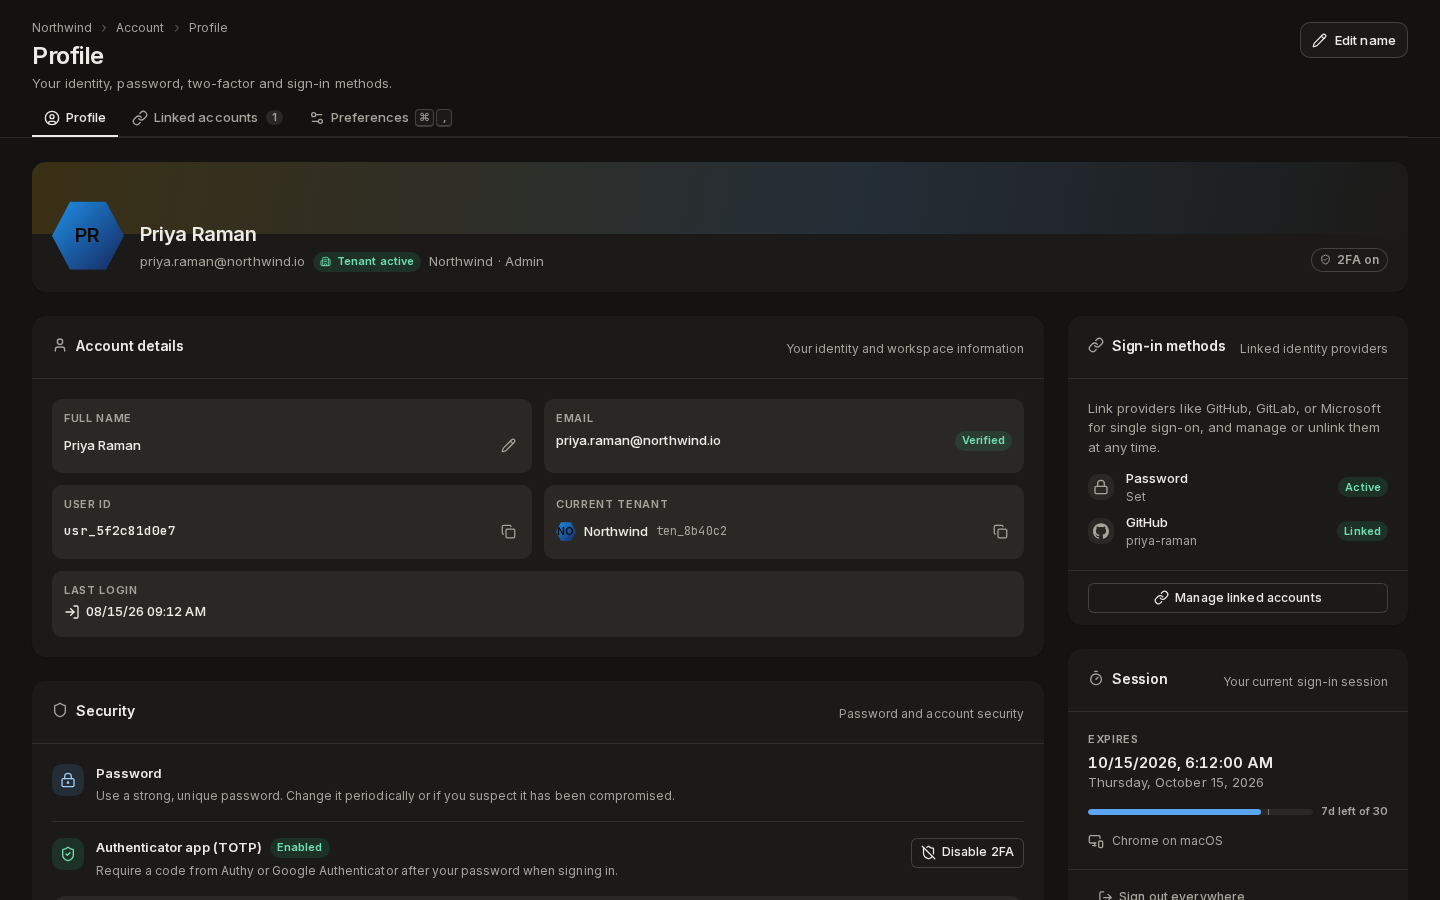Image resolution: width=1440 pixels, height=900 pixels.
Task: Click the ten_8b40c2 tenant ID text
Action: click(x=692, y=531)
